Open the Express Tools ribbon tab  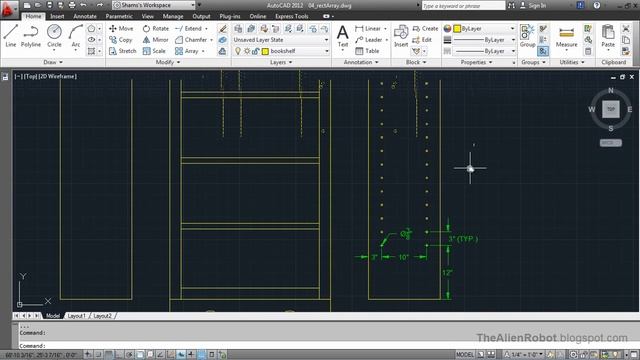291,16
